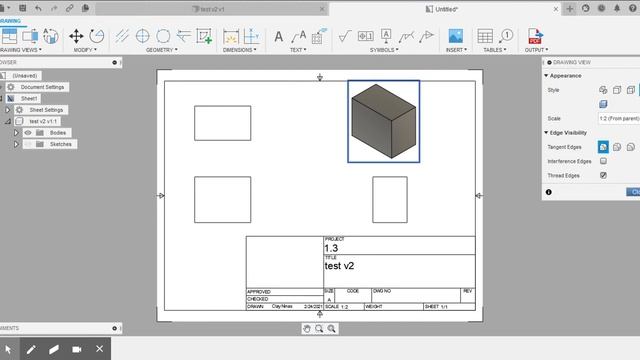
Task: Open the Geometry dropdown menu
Action: pyautogui.click(x=162, y=50)
